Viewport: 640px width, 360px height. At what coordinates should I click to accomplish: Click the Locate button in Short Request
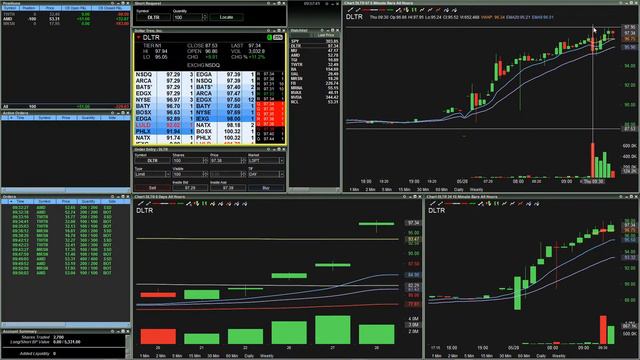click(x=226, y=17)
